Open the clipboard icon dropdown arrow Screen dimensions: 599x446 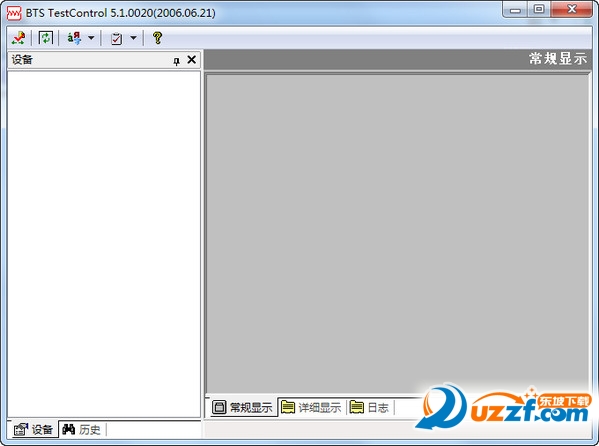[133, 38]
